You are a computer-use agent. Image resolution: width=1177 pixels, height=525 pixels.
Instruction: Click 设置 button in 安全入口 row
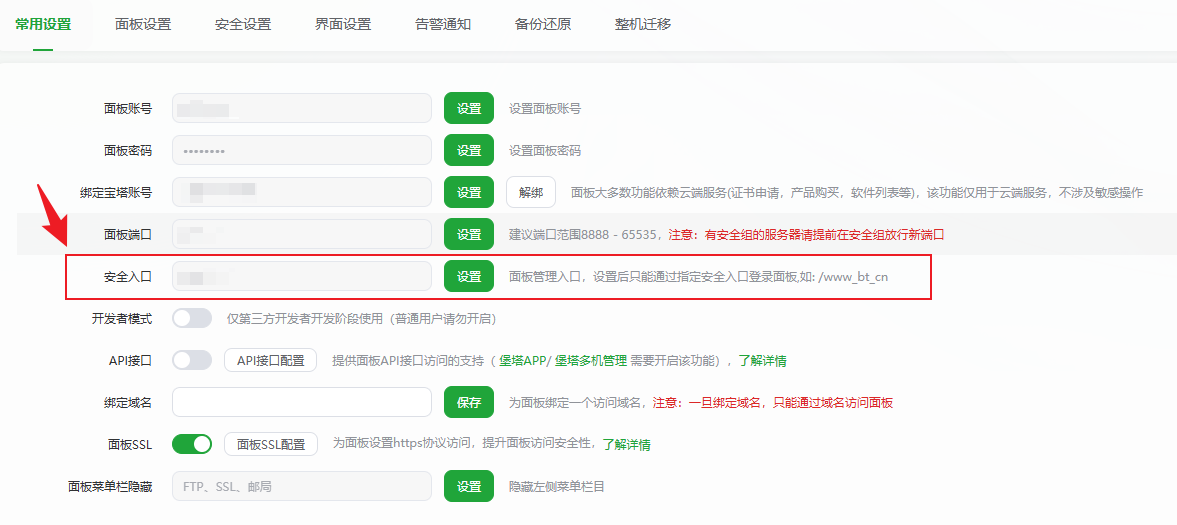pyautogui.click(x=469, y=276)
